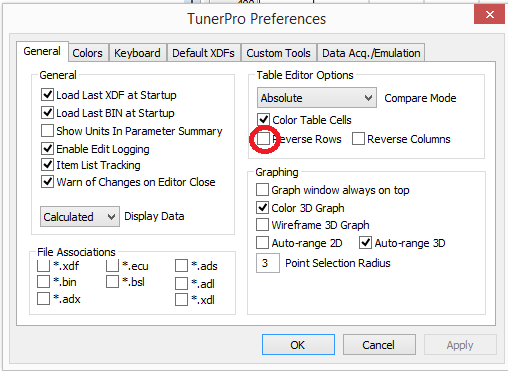Screen dimensions: 514x377
Task: Open the Keyboard tab
Action: (137, 53)
